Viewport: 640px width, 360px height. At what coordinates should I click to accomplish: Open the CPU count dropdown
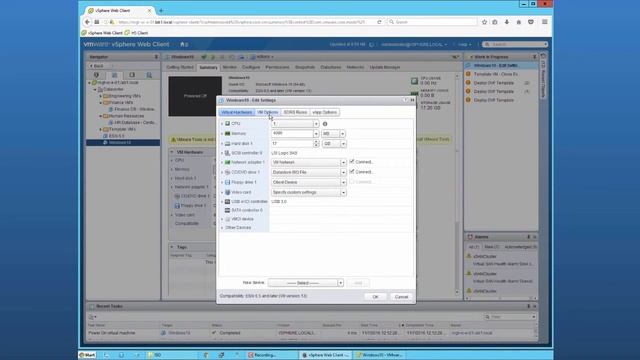click(x=316, y=124)
